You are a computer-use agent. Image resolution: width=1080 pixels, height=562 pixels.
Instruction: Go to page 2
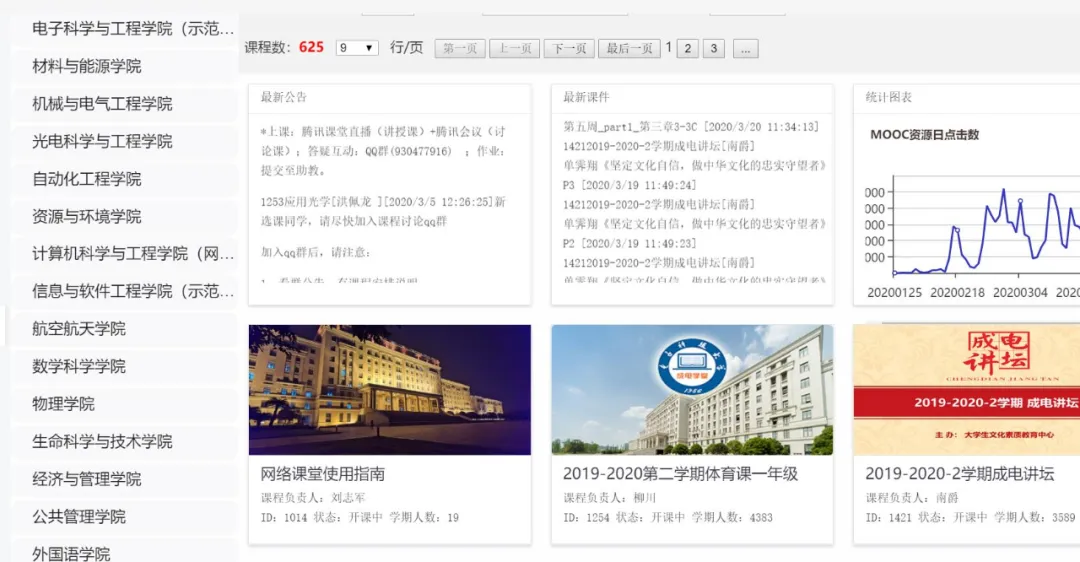(x=687, y=48)
